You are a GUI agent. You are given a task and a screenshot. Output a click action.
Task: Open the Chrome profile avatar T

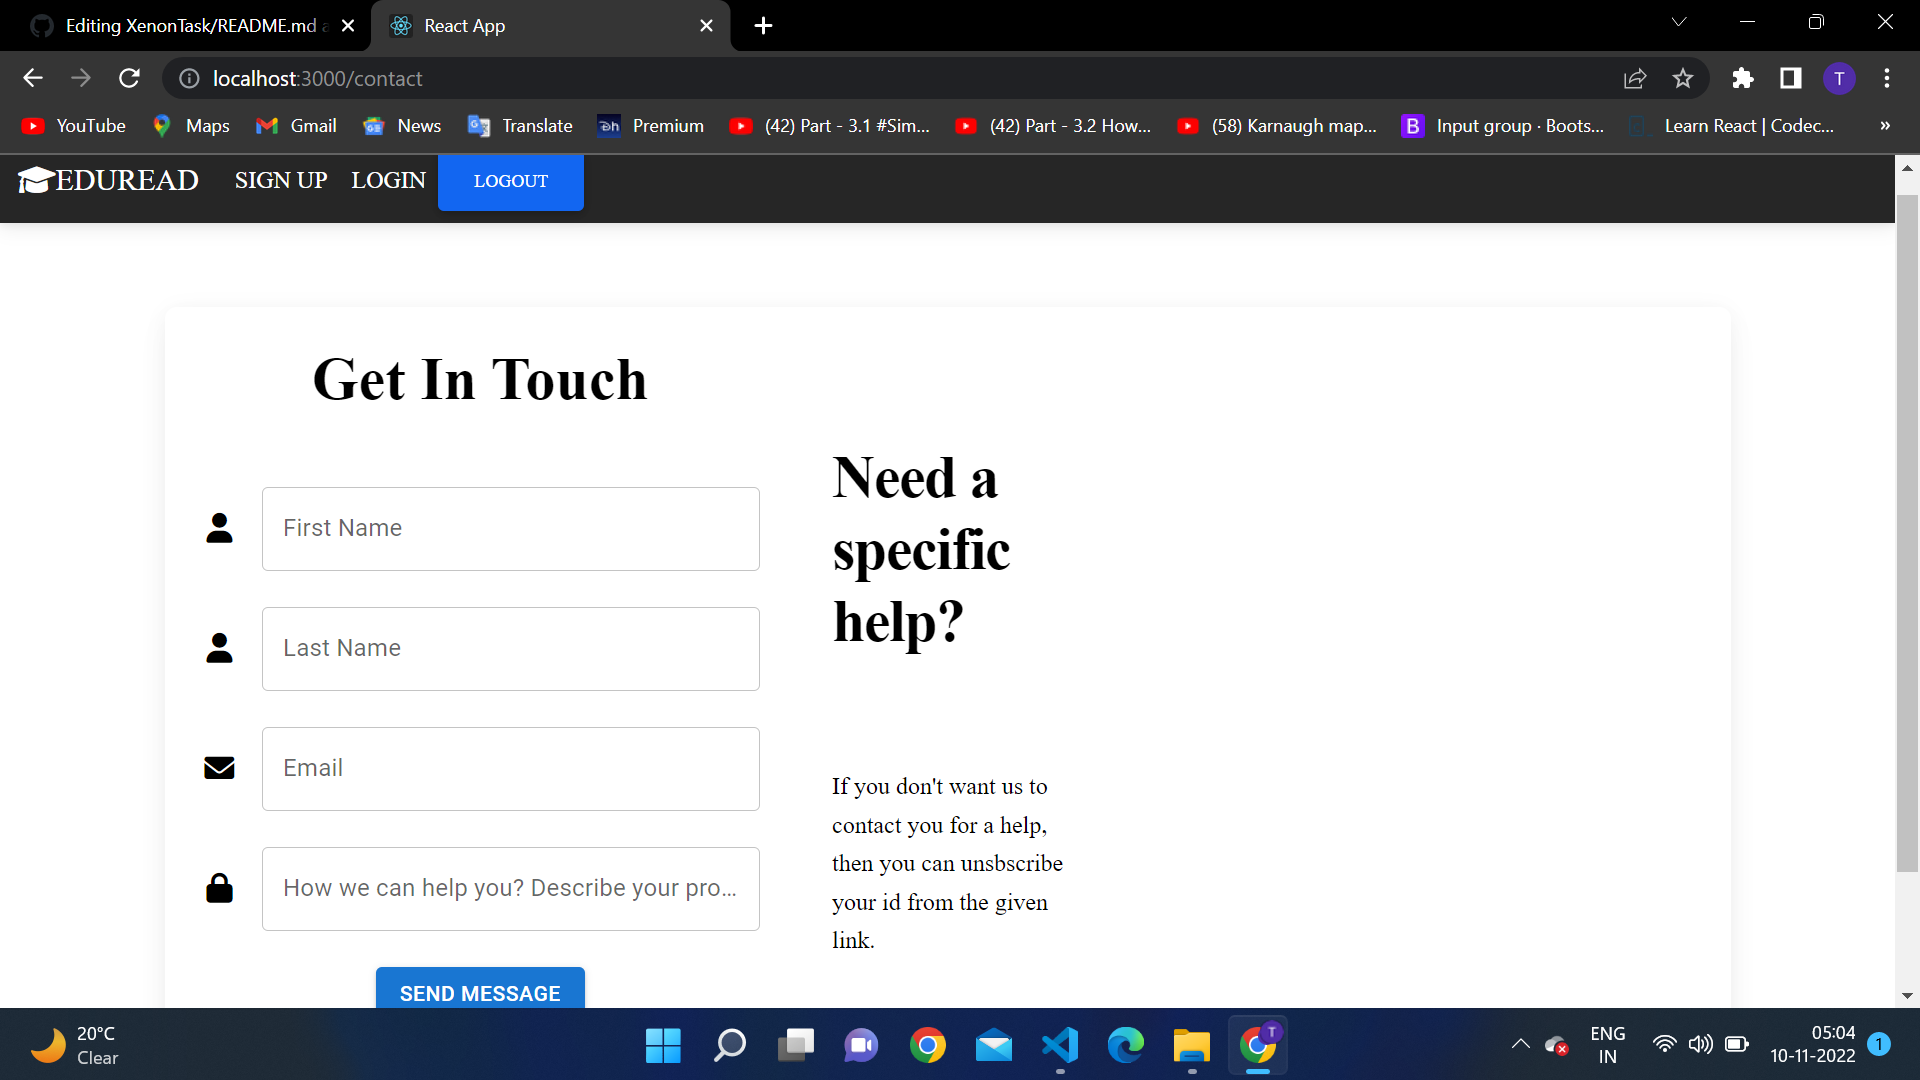pyautogui.click(x=1839, y=78)
